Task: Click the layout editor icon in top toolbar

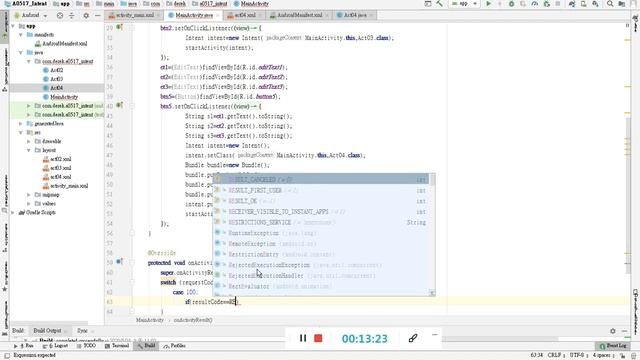Action: coord(427,4)
